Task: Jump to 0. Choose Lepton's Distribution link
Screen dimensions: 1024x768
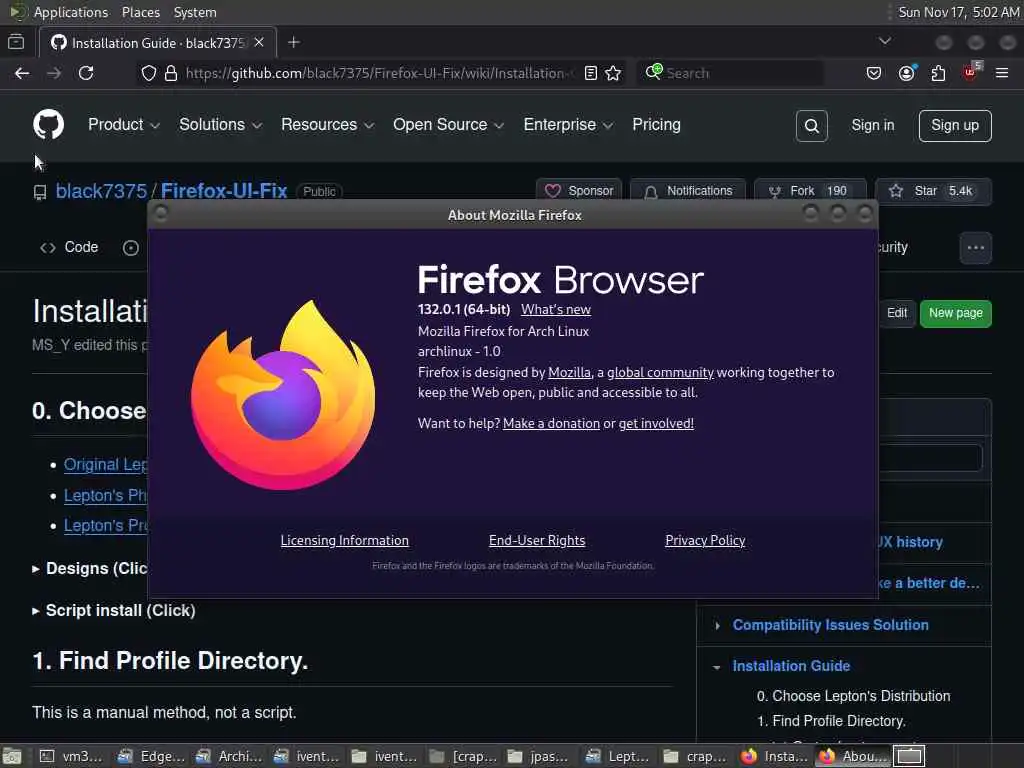Action: (853, 696)
